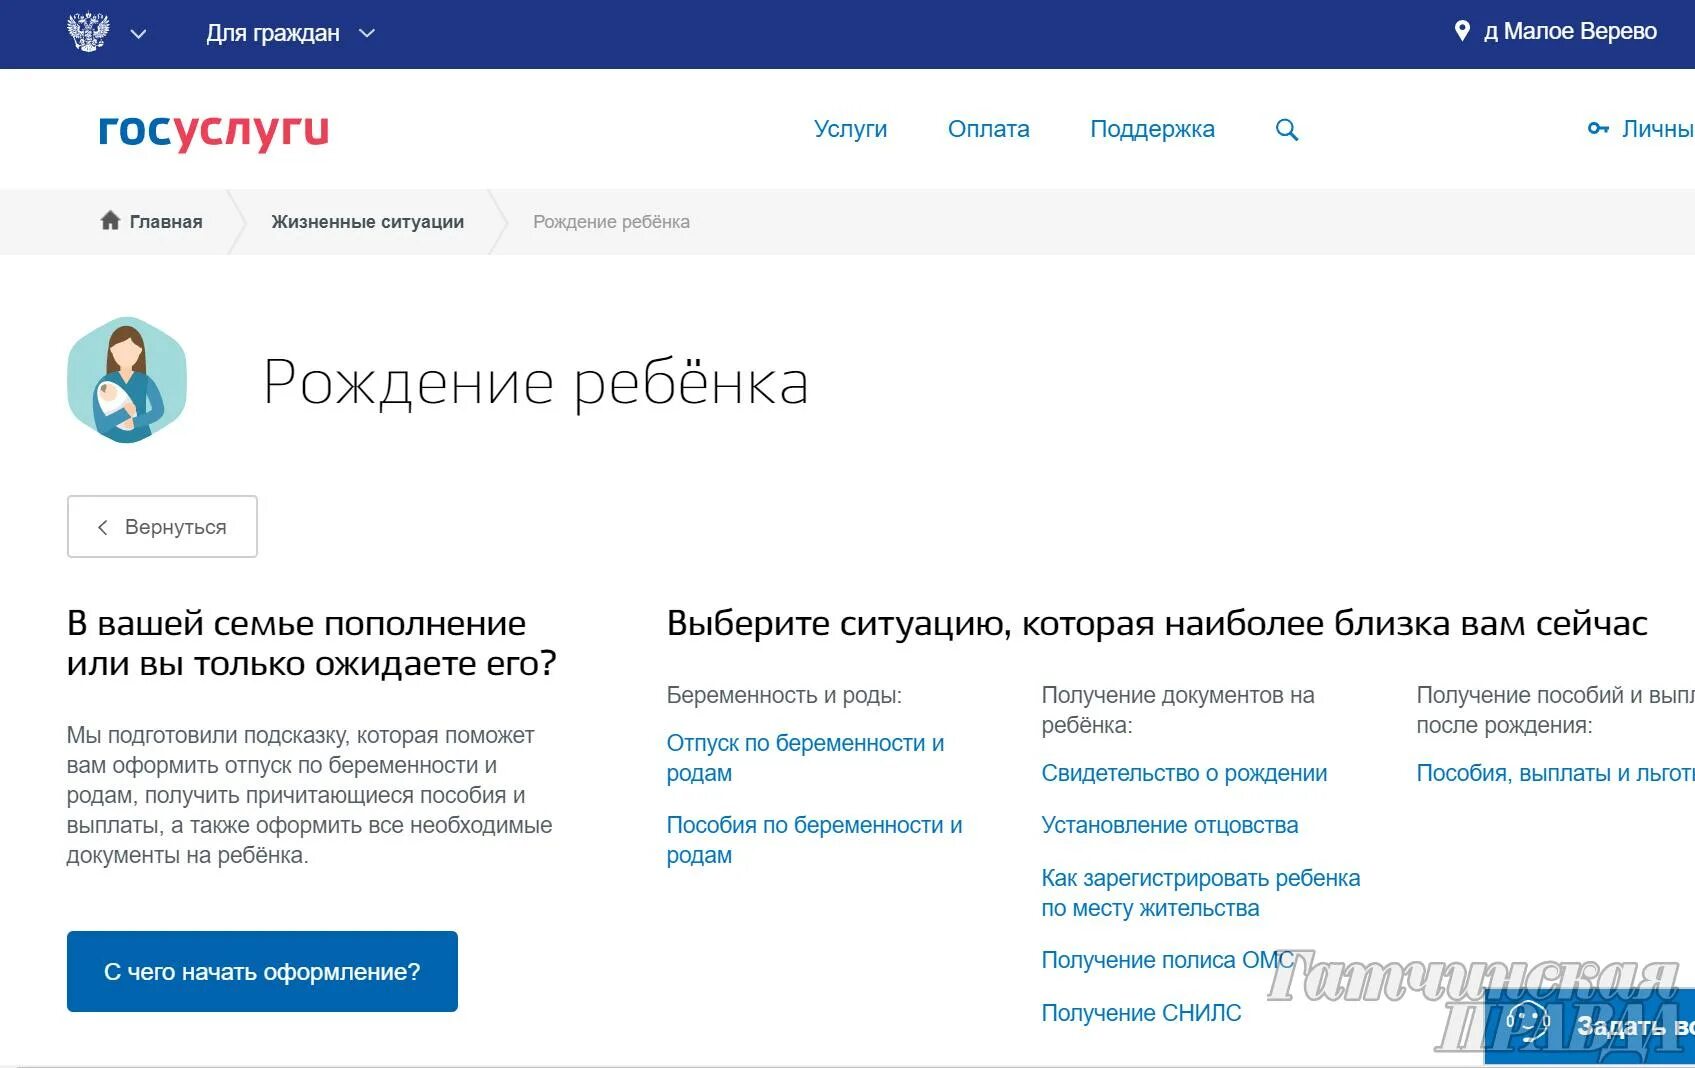The image size is (1695, 1068).
Task: Click the search magnifier icon
Action: 1287,130
